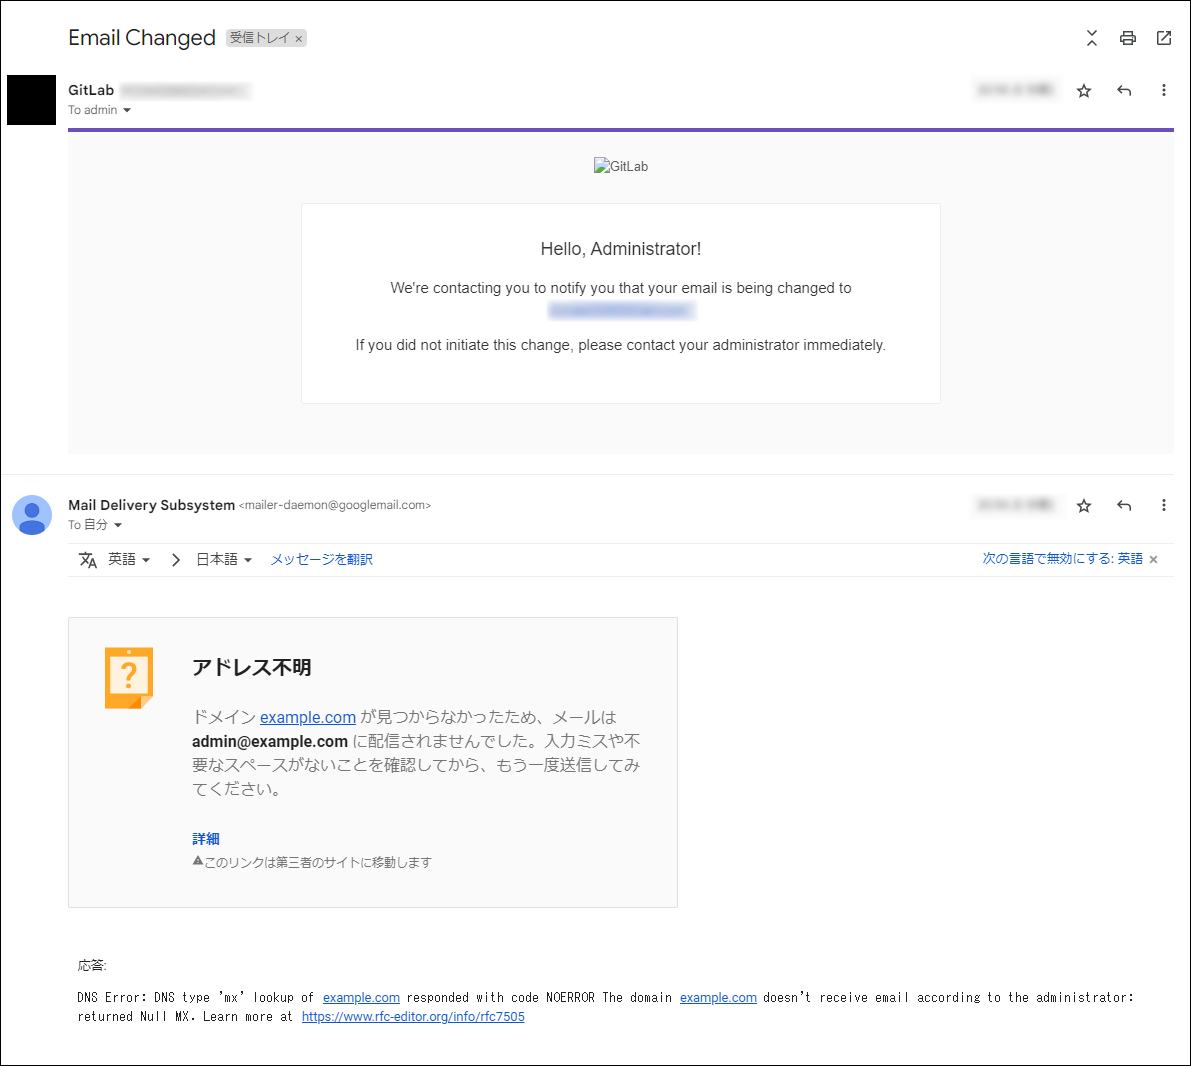
Task: Open more options for GitLab message
Action: click(x=1164, y=91)
